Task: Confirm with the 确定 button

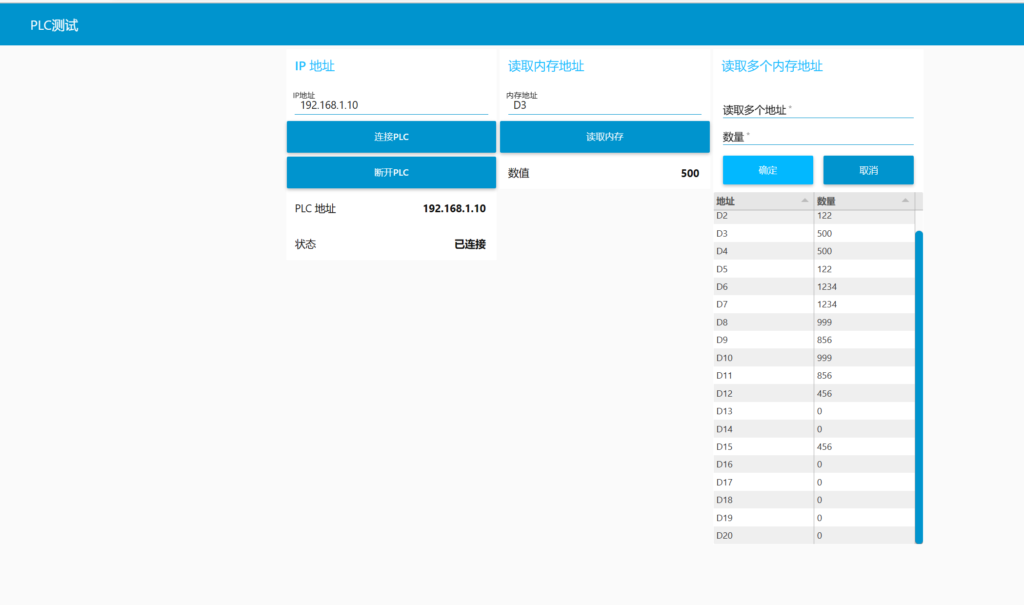Action: pyautogui.click(x=767, y=170)
